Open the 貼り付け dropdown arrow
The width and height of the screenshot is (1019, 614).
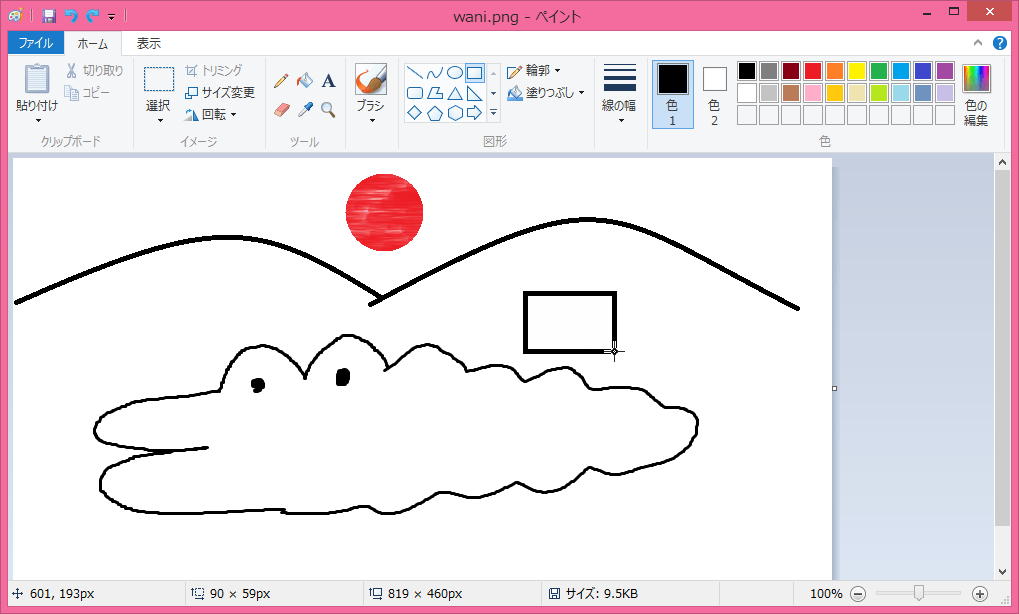click(38, 121)
